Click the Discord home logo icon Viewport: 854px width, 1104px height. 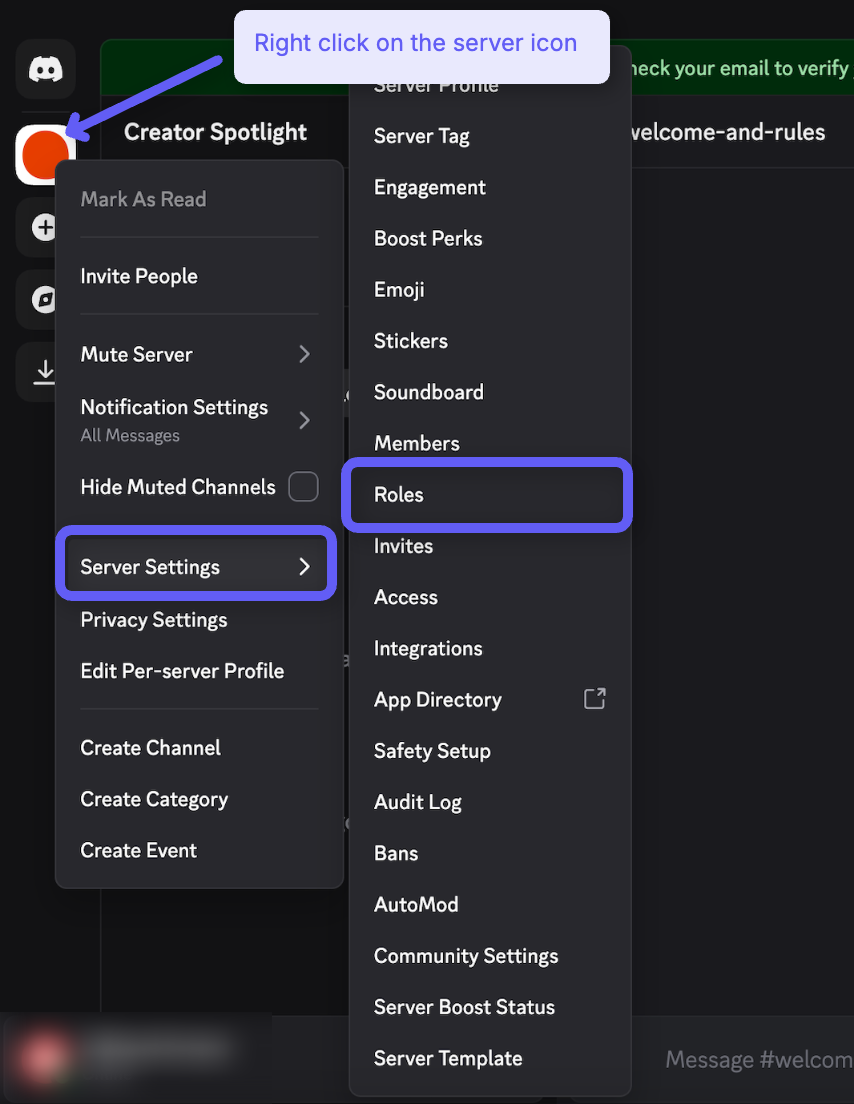pos(45,69)
